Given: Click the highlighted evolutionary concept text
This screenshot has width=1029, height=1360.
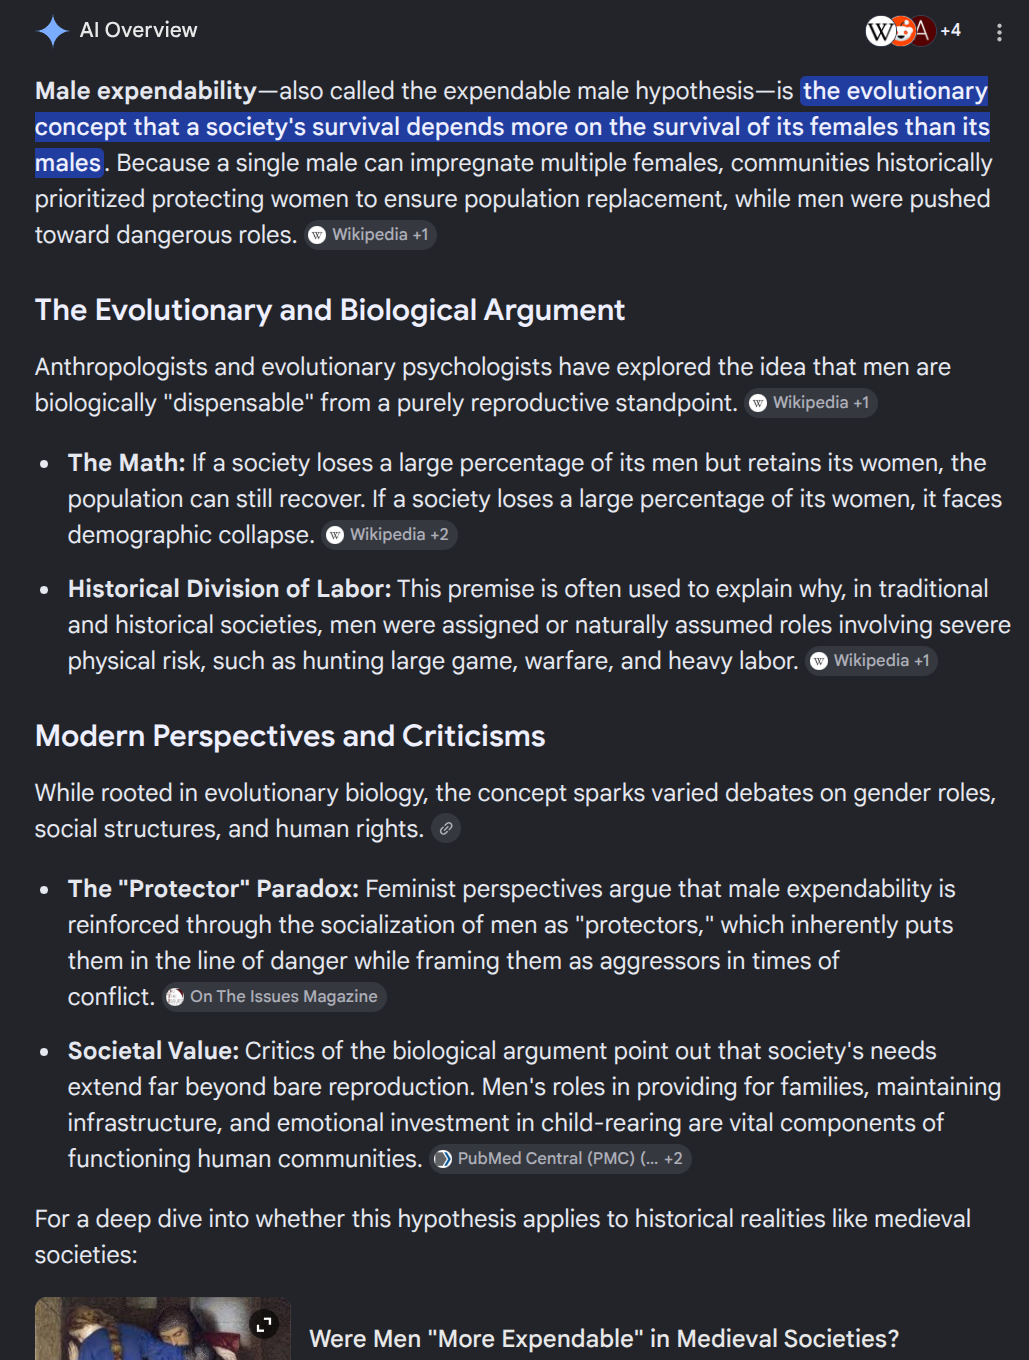Looking at the screenshot, I should [512, 127].
